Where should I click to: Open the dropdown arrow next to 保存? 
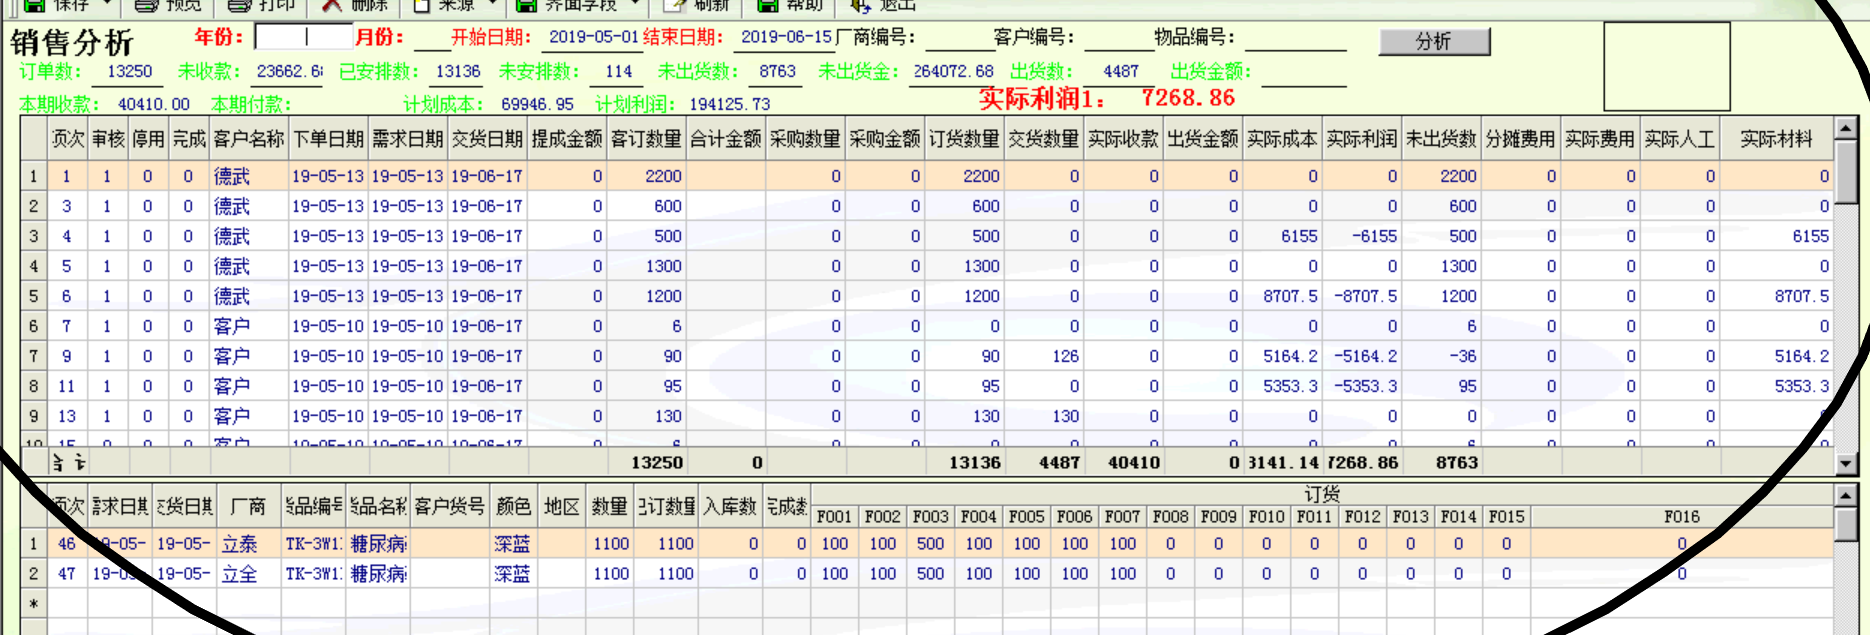pos(107,4)
